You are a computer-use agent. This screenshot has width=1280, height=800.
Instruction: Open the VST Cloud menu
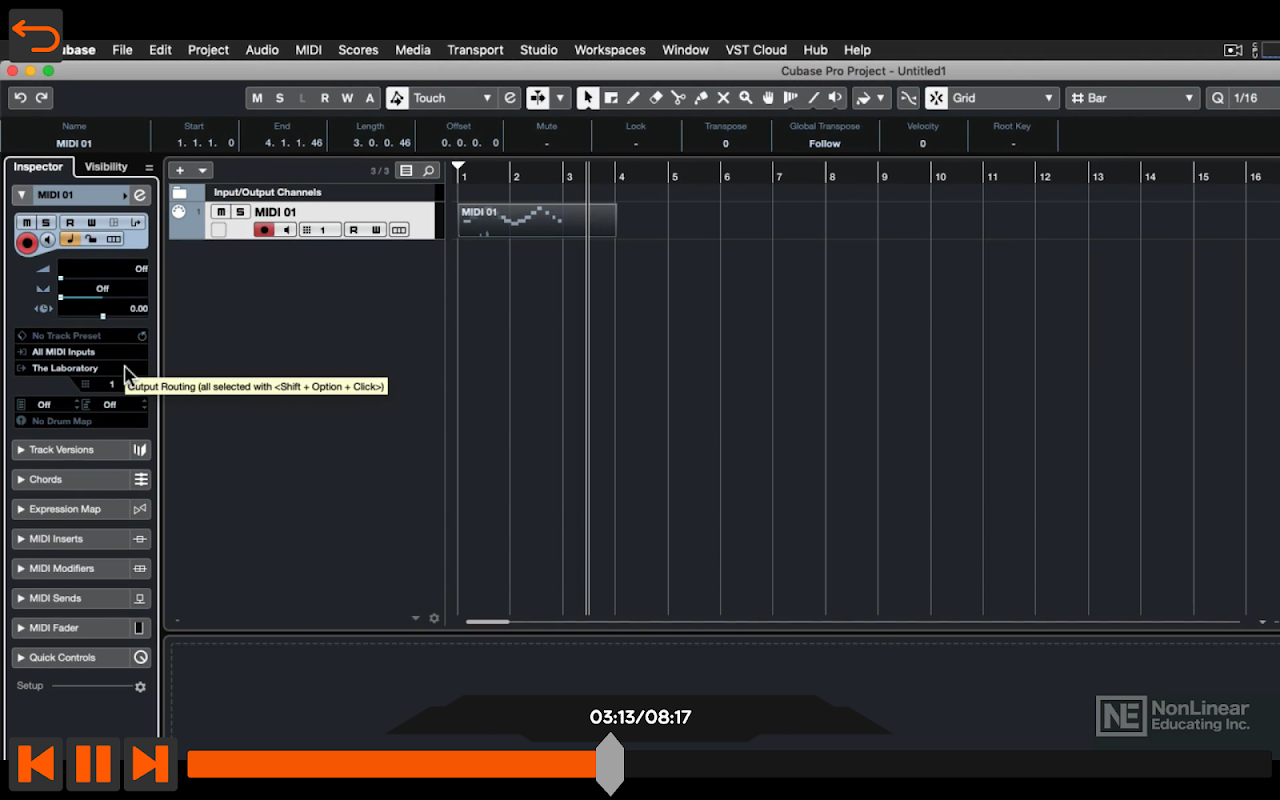click(756, 50)
